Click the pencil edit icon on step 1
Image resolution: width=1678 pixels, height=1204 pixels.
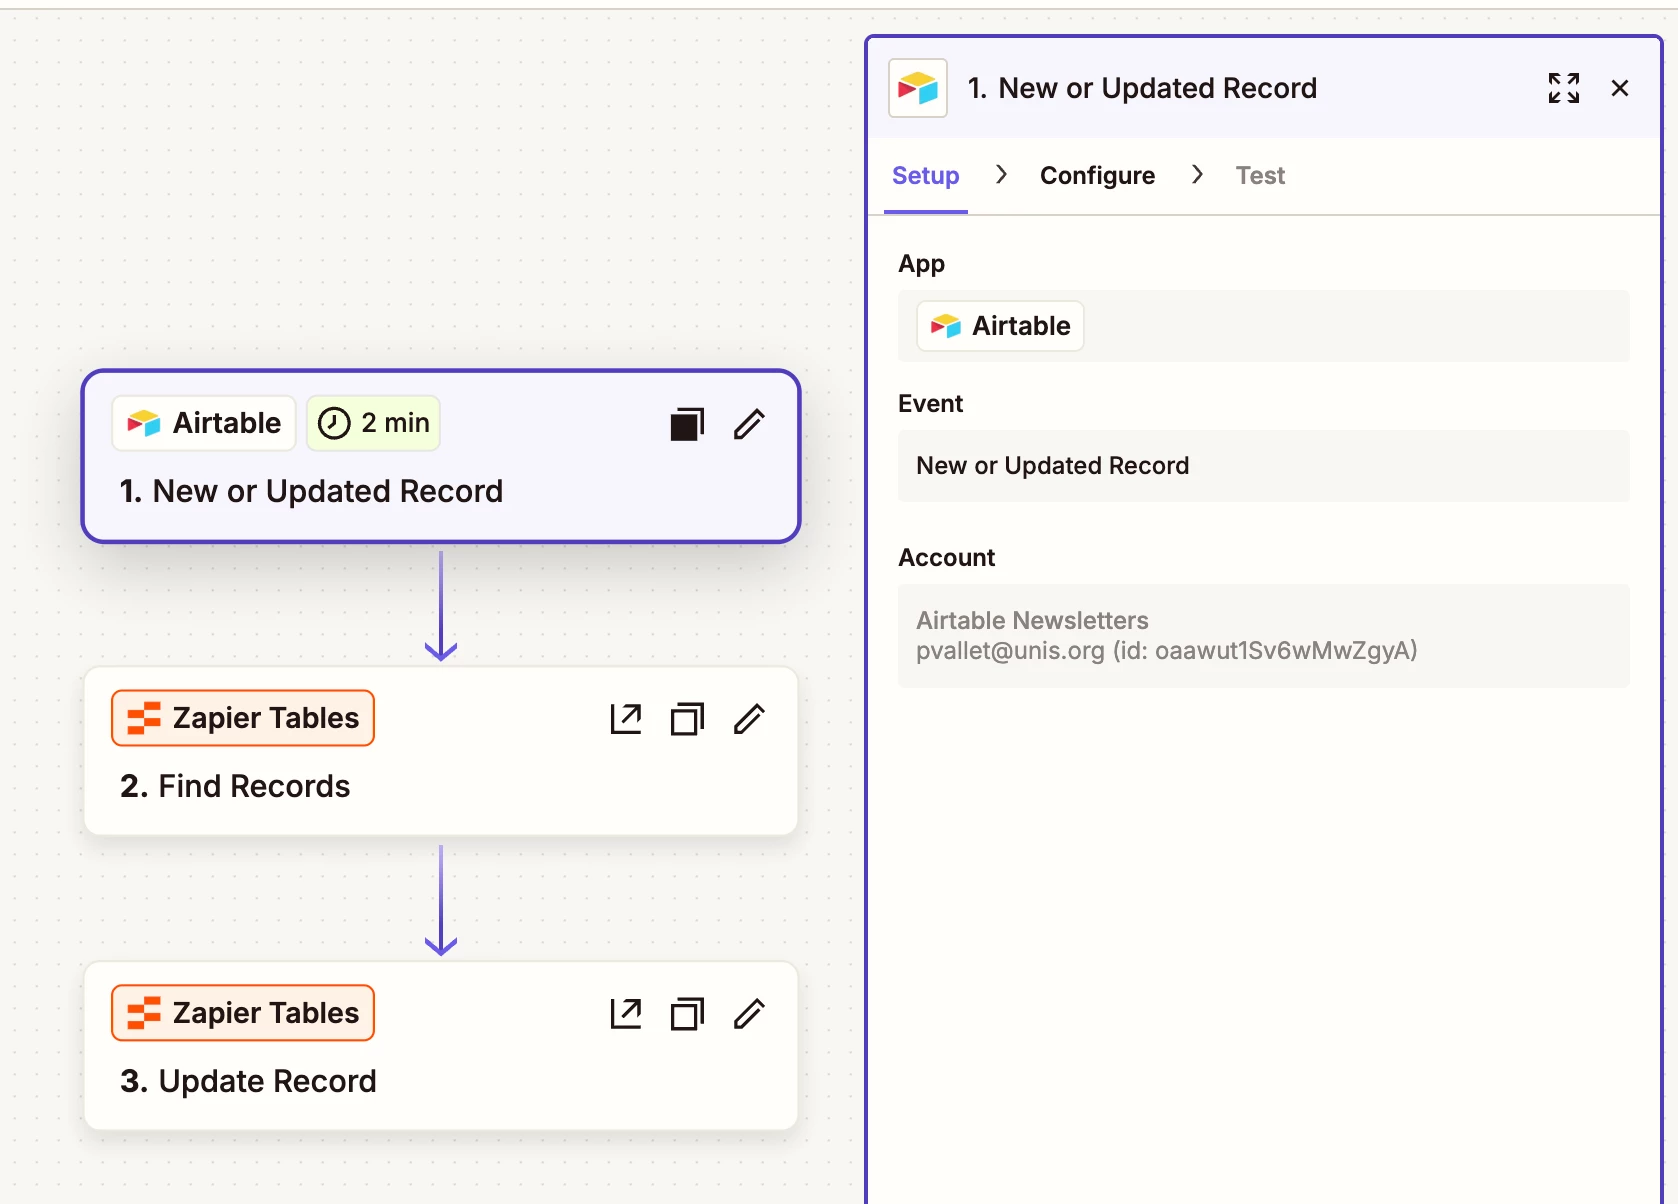click(749, 424)
